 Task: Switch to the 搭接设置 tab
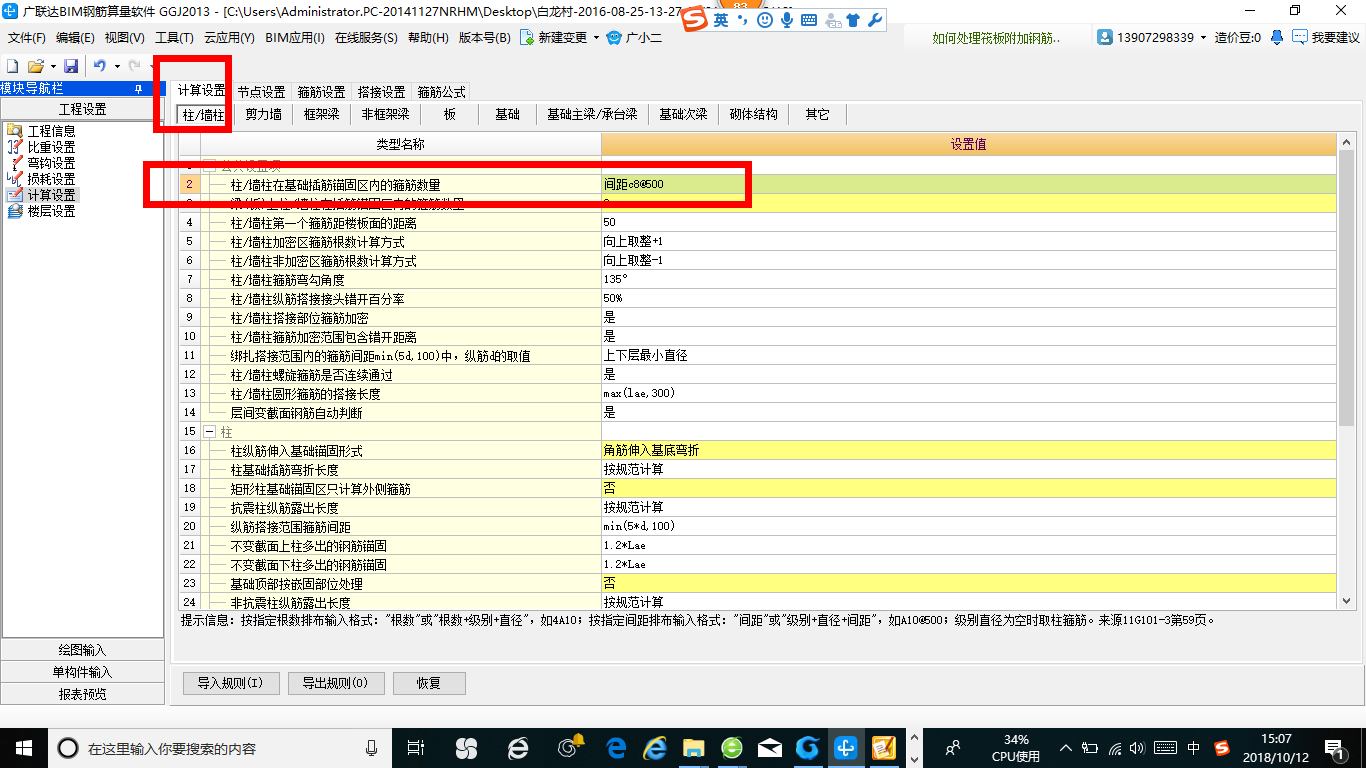point(382,92)
